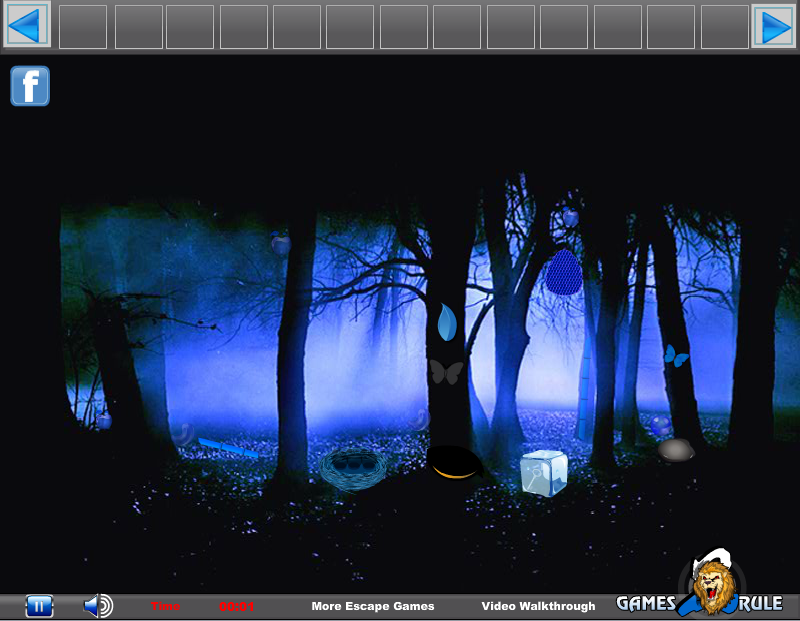Click the red timer value 00:01
800x621 pixels.
(237, 607)
